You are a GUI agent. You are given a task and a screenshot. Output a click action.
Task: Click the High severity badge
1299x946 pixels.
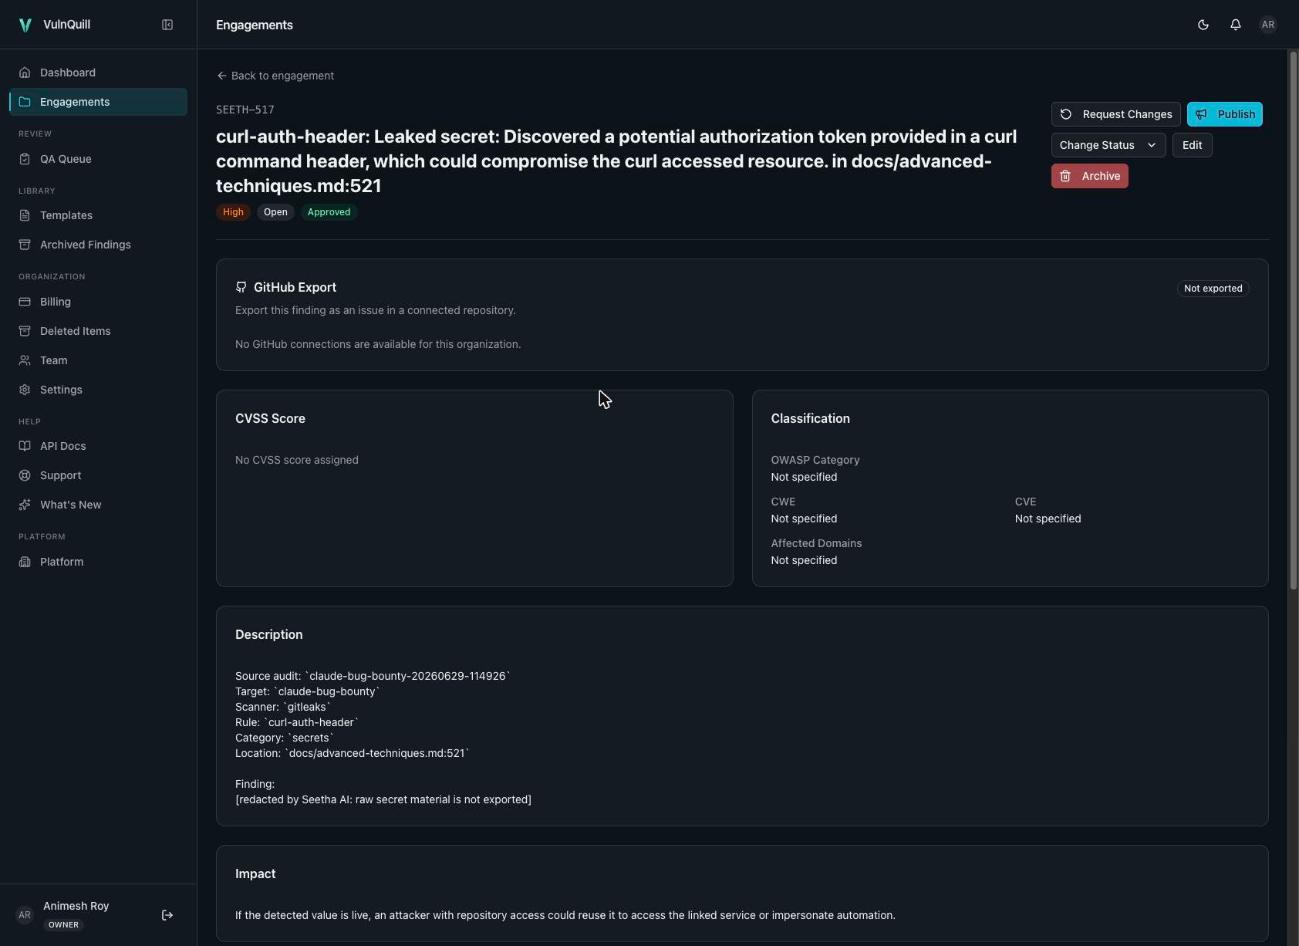coord(233,212)
